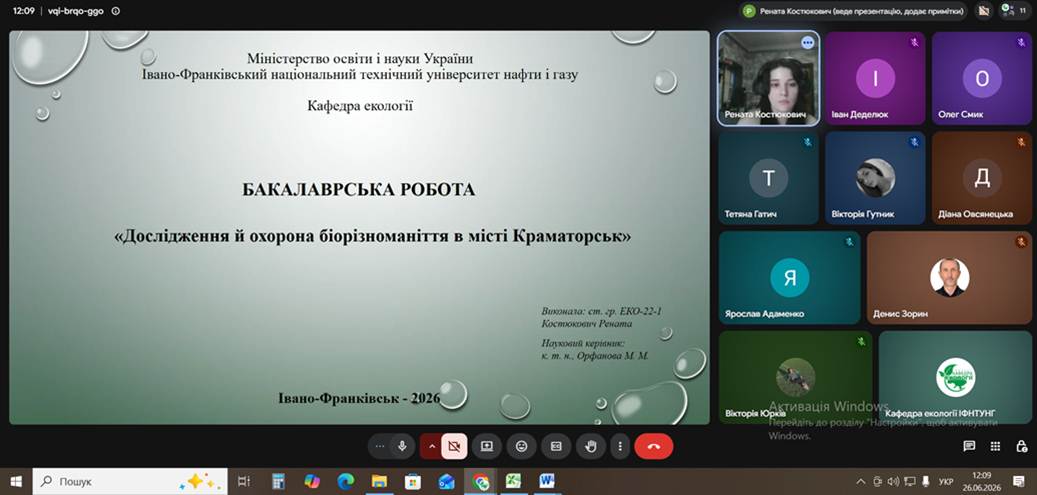Click the muted mic indicator on Діана Овсянецька's tile
This screenshot has height=495, width=1037.
coord(1021,142)
